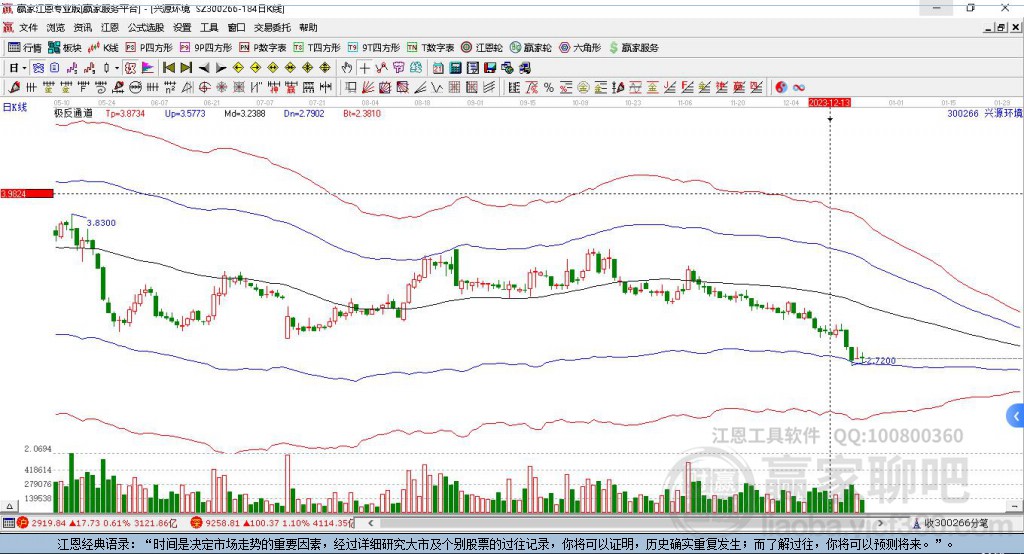1024x554 pixels.
Task: Click the Tp=3.8734 indicator value
Action: pos(125,113)
